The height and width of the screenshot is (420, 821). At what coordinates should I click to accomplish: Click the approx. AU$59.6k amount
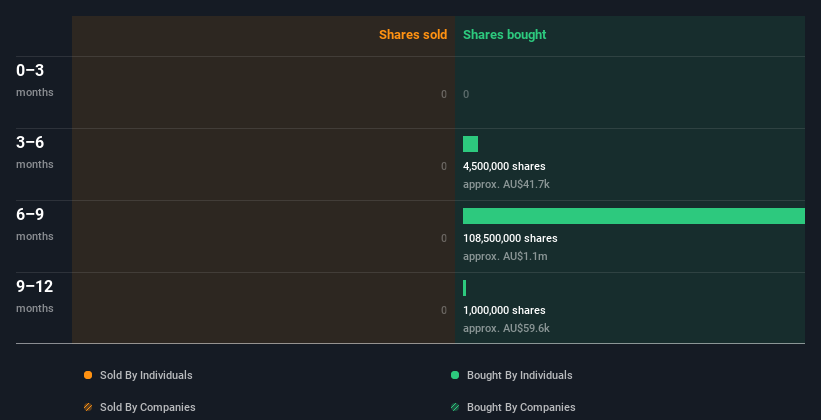506,328
